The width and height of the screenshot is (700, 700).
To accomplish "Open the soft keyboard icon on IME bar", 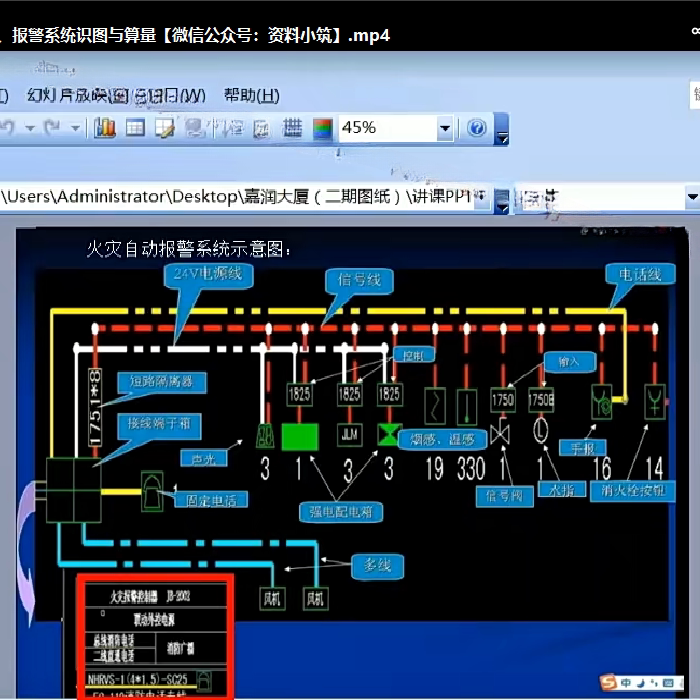I will [x=668, y=683].
